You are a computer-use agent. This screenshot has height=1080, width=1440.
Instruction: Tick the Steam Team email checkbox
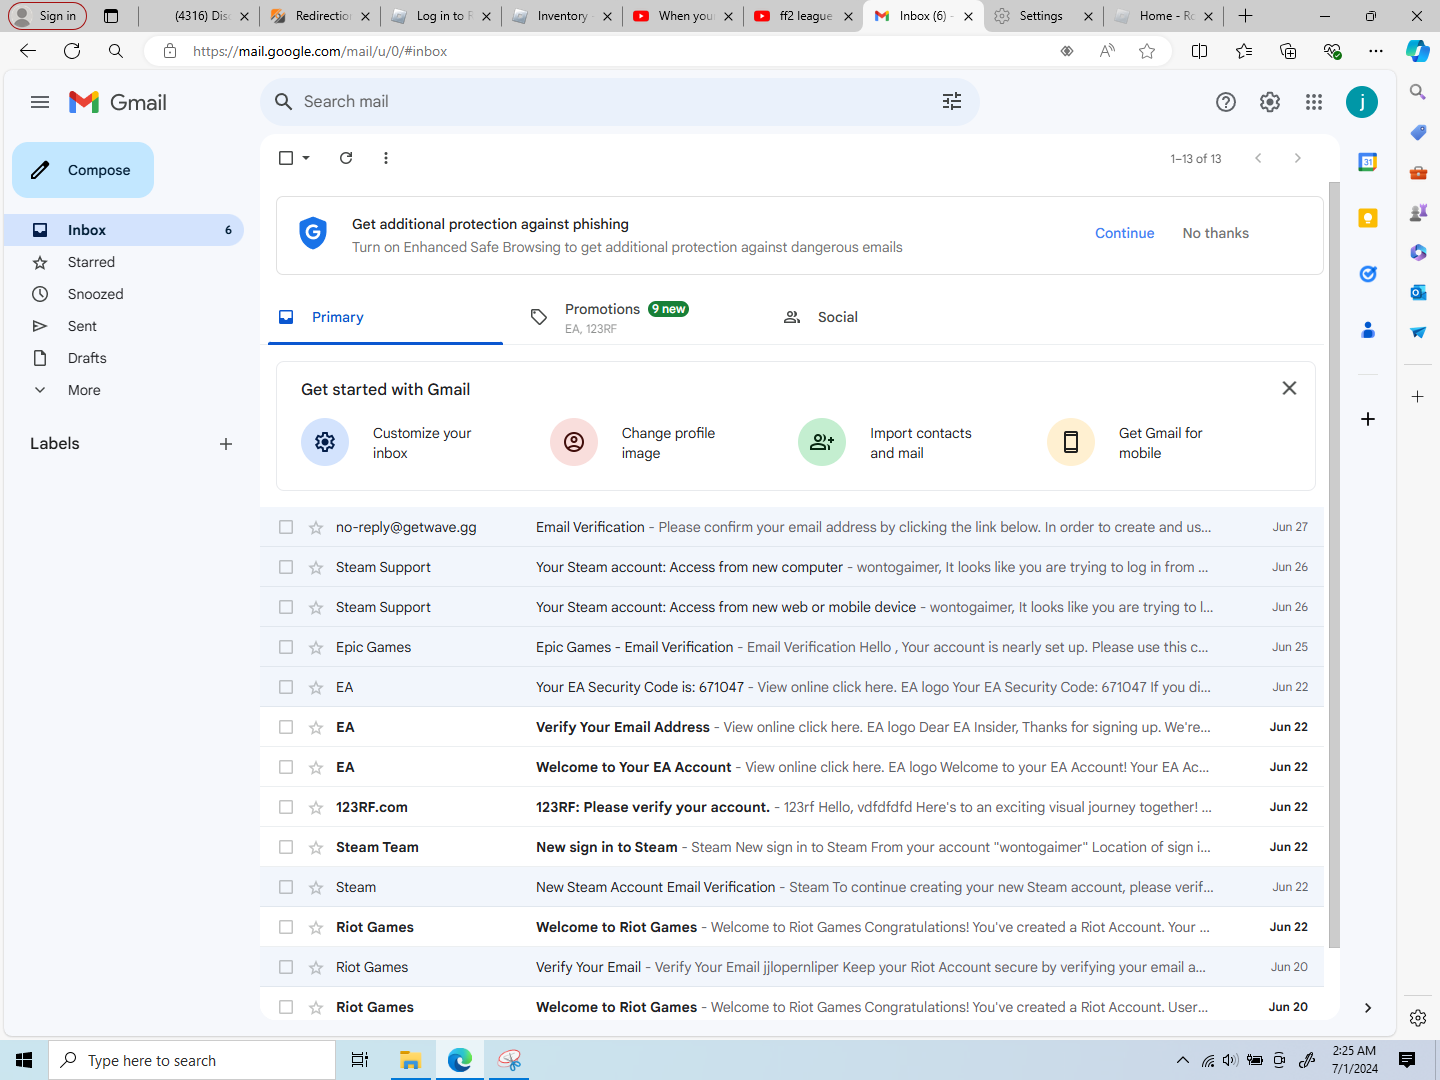286,847
